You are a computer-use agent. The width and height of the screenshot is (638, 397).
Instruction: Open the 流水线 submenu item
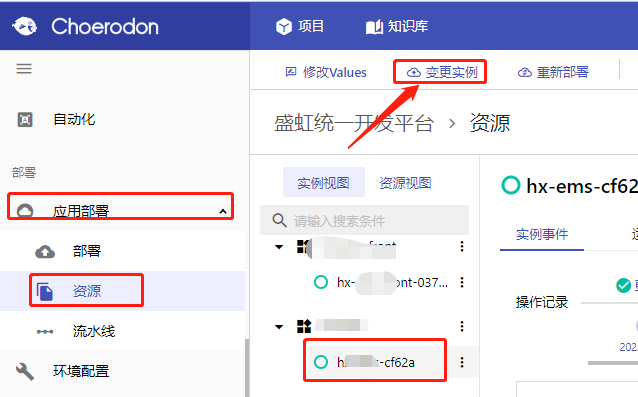(94, 331)
